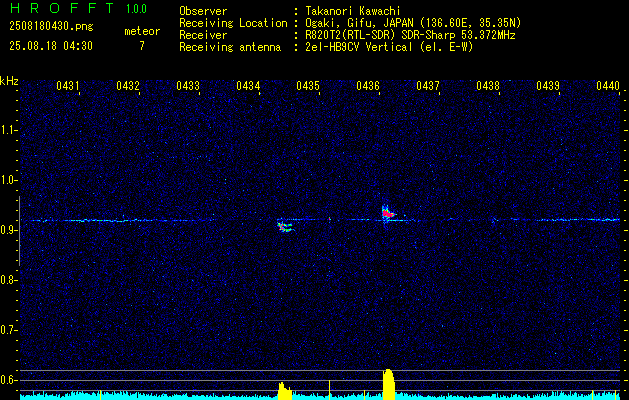Click frequency axis label 1.0
The height and width of the screenshot is (400, 629).
coord(8,180)
